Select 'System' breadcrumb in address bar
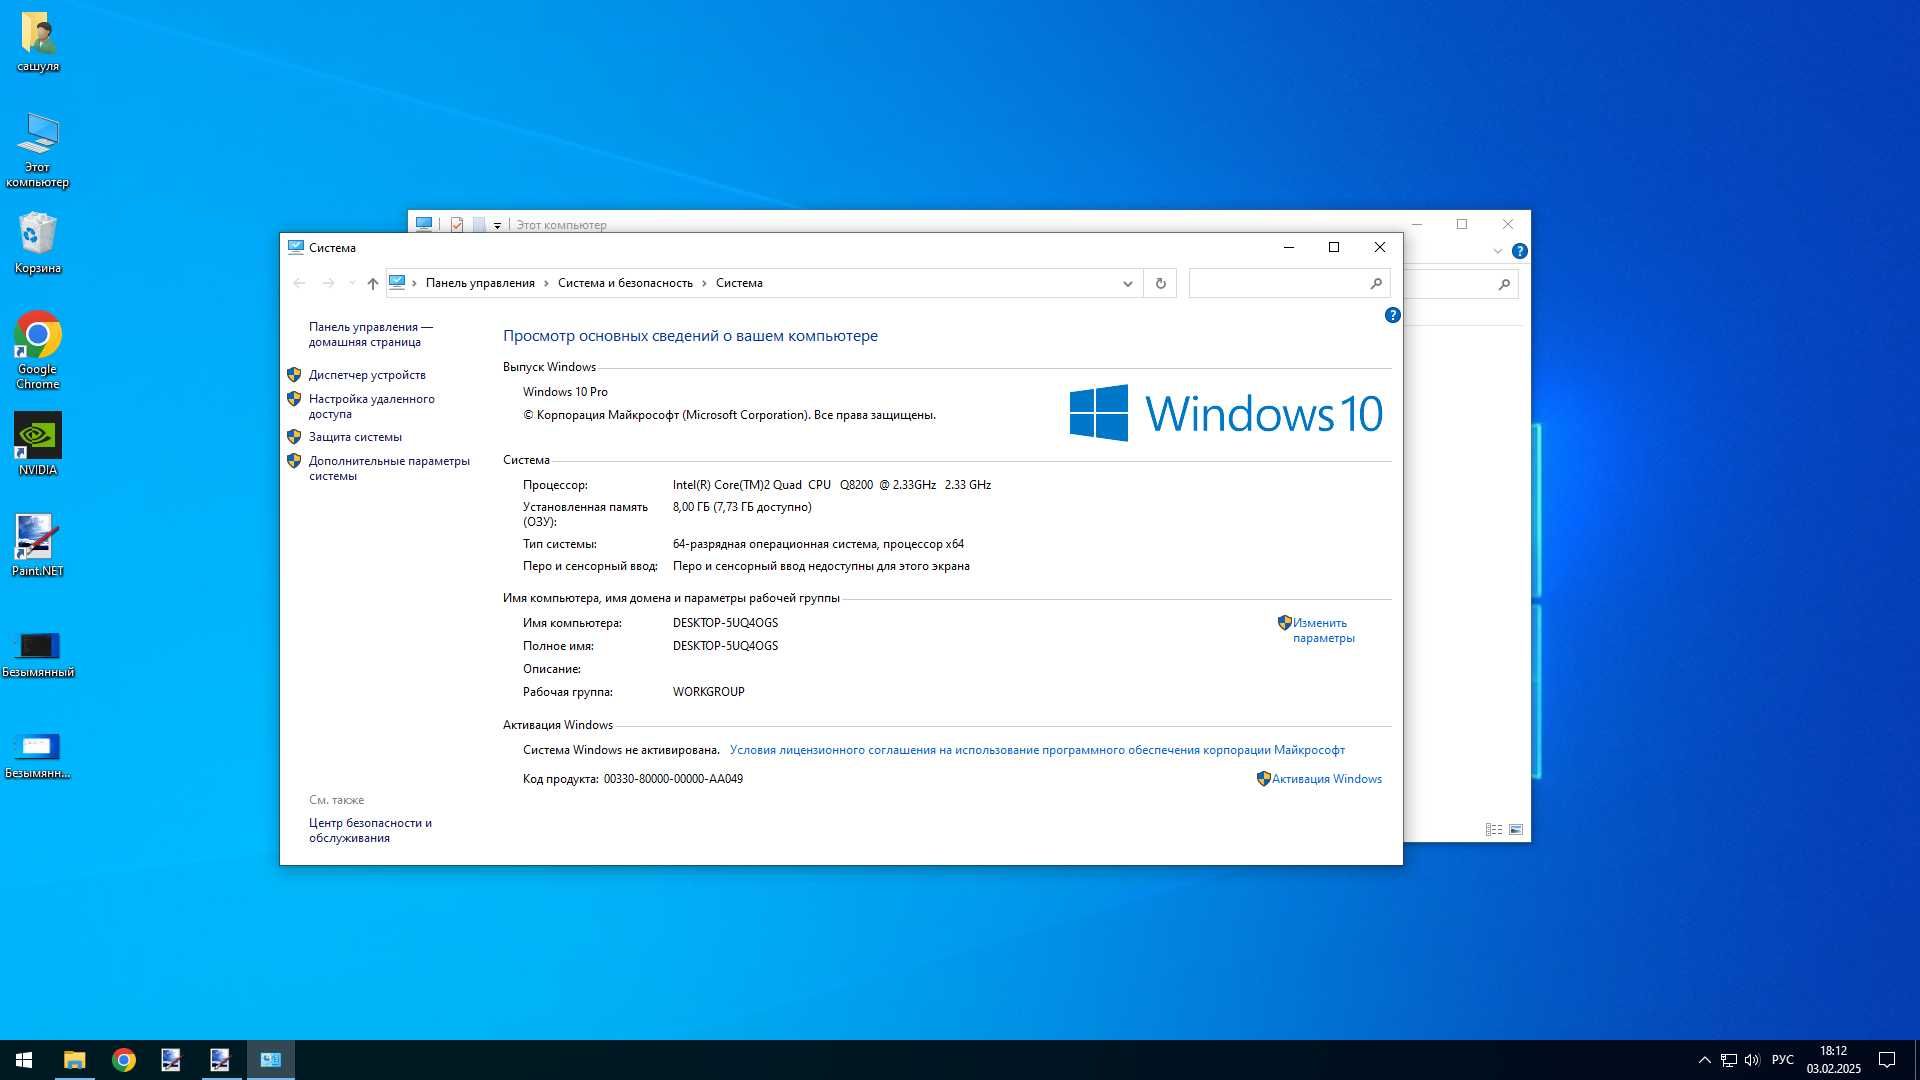The height and width of the screenshot is (1080, 1920). [x=739, y=283]
